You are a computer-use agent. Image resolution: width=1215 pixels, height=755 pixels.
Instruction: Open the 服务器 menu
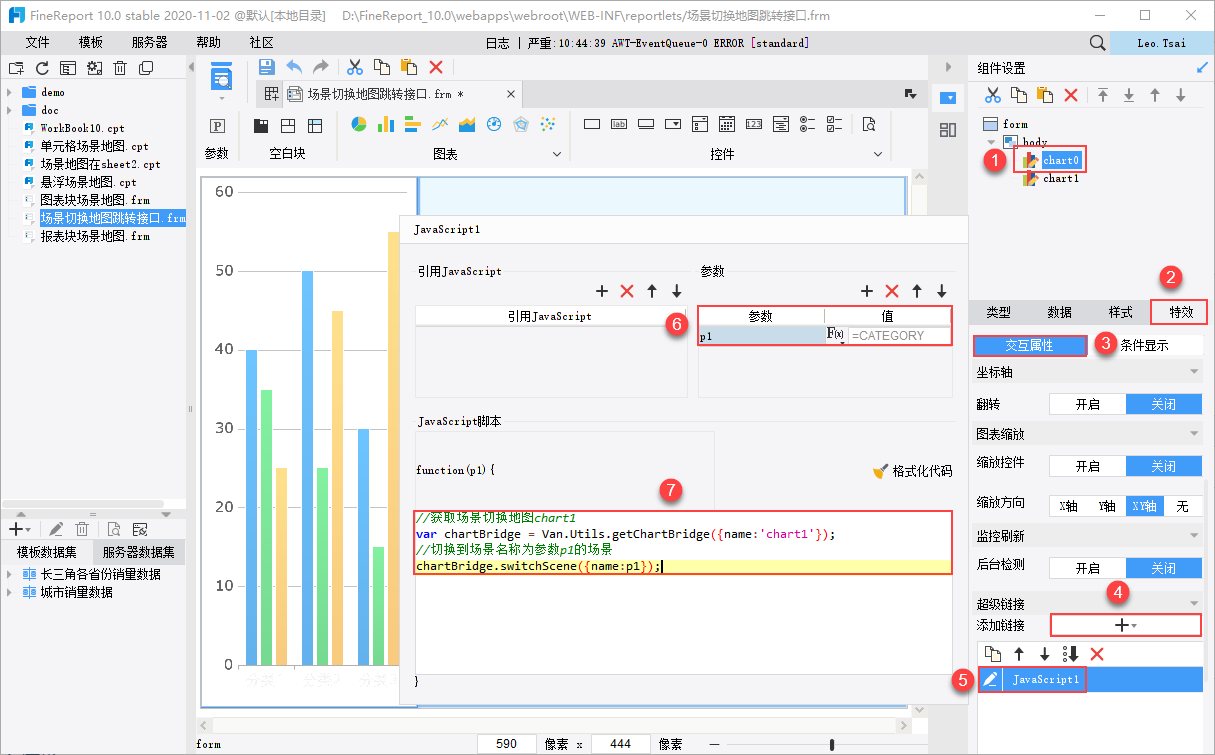150,43
